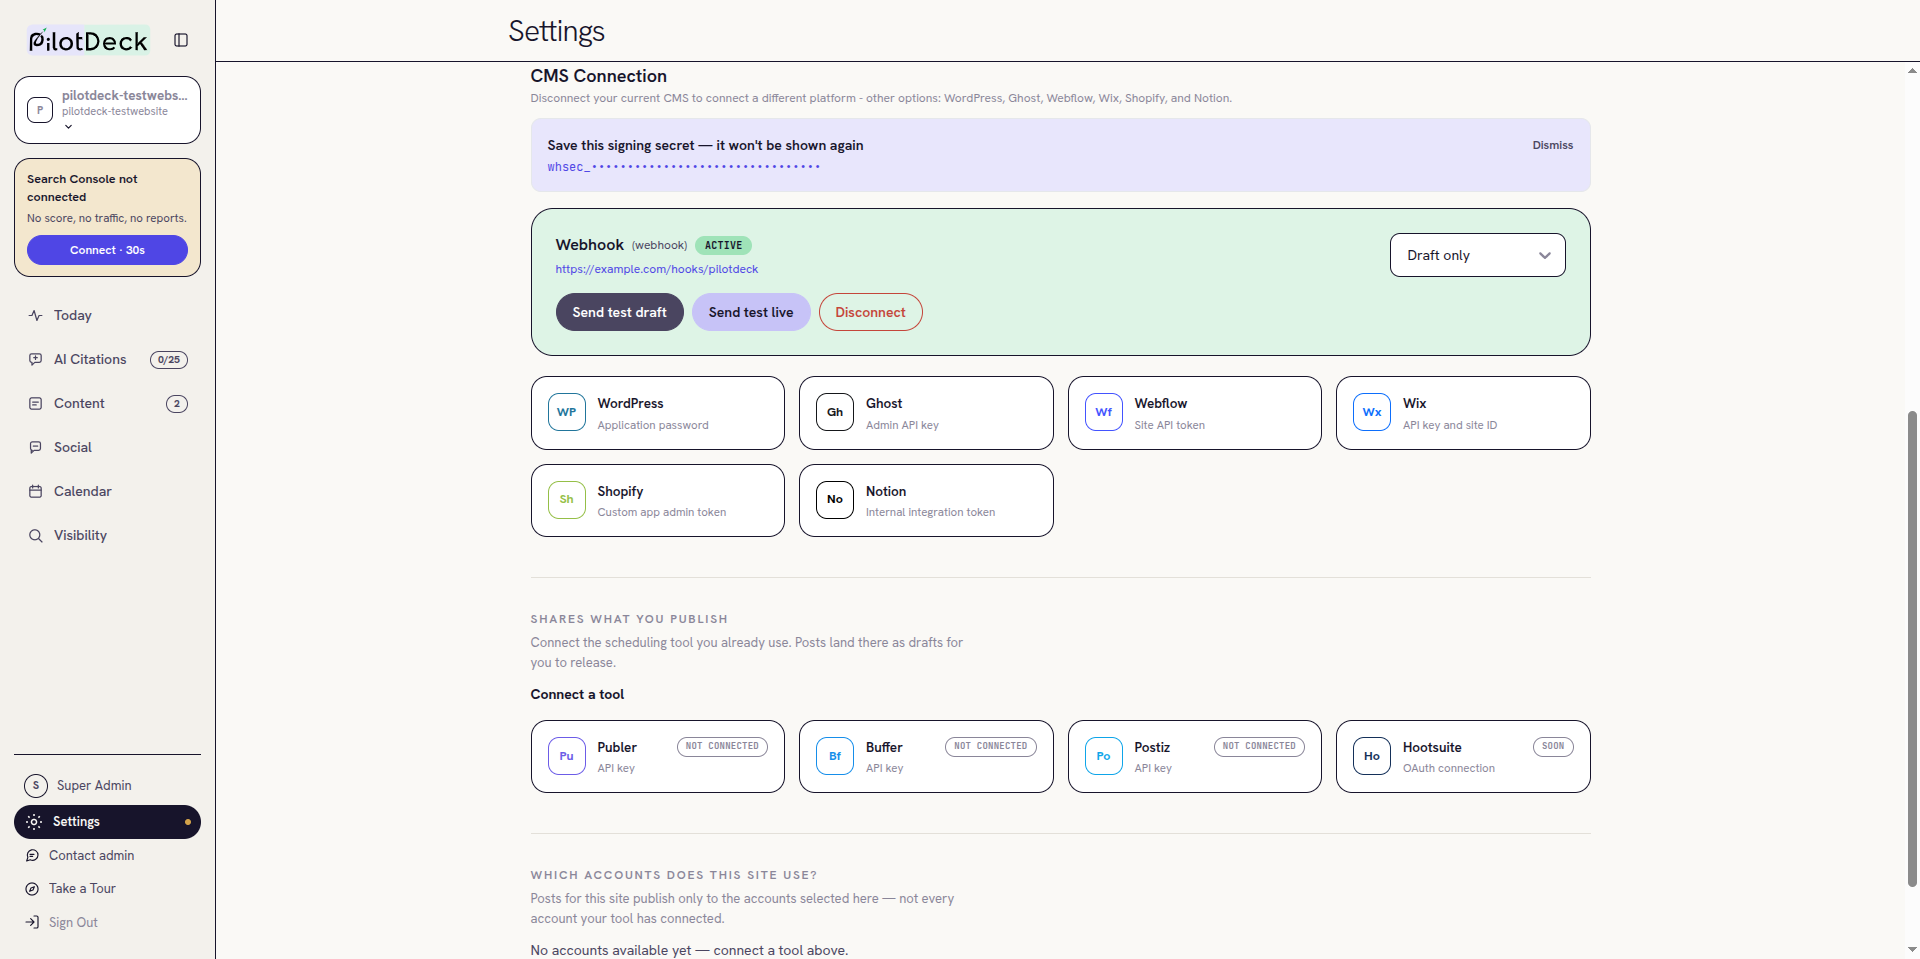Click Notion No icon
1920x959 pixels.
[x=835, y=499]
